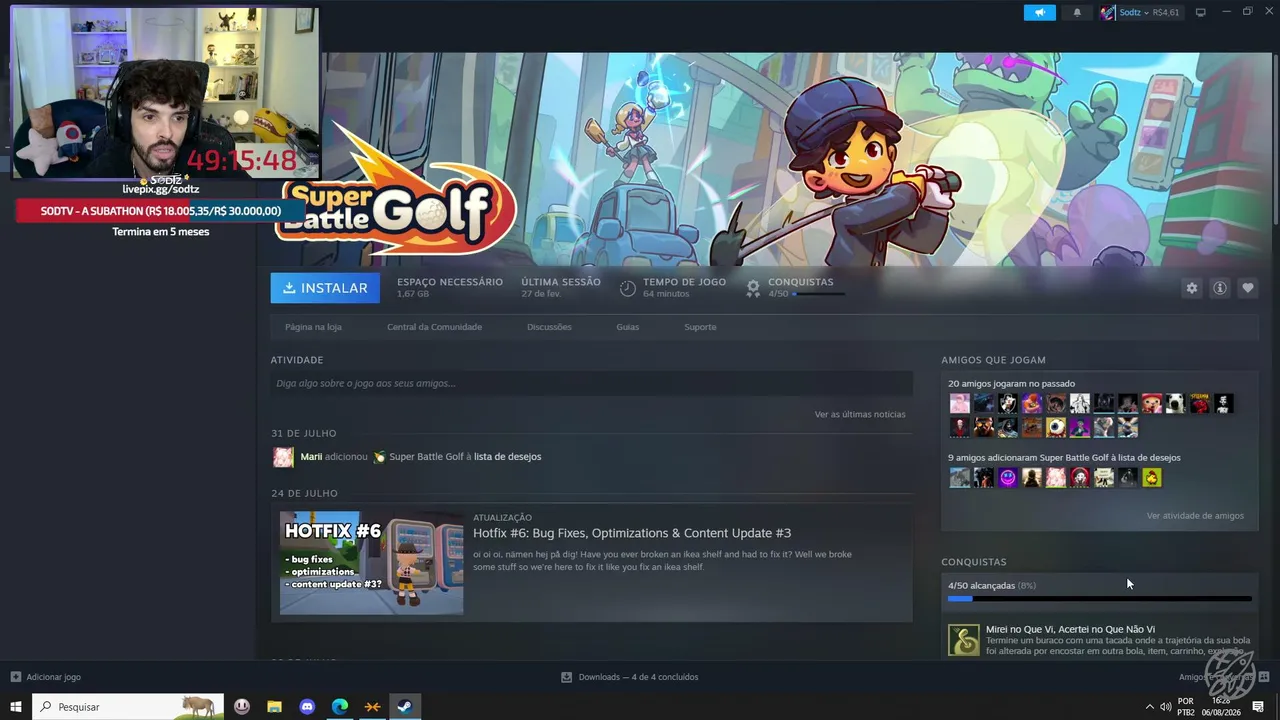The height and width of the screenshot is (720, 1280).
Task: Select the purple smiley face friend avatar
Action: coord(1008,478)
